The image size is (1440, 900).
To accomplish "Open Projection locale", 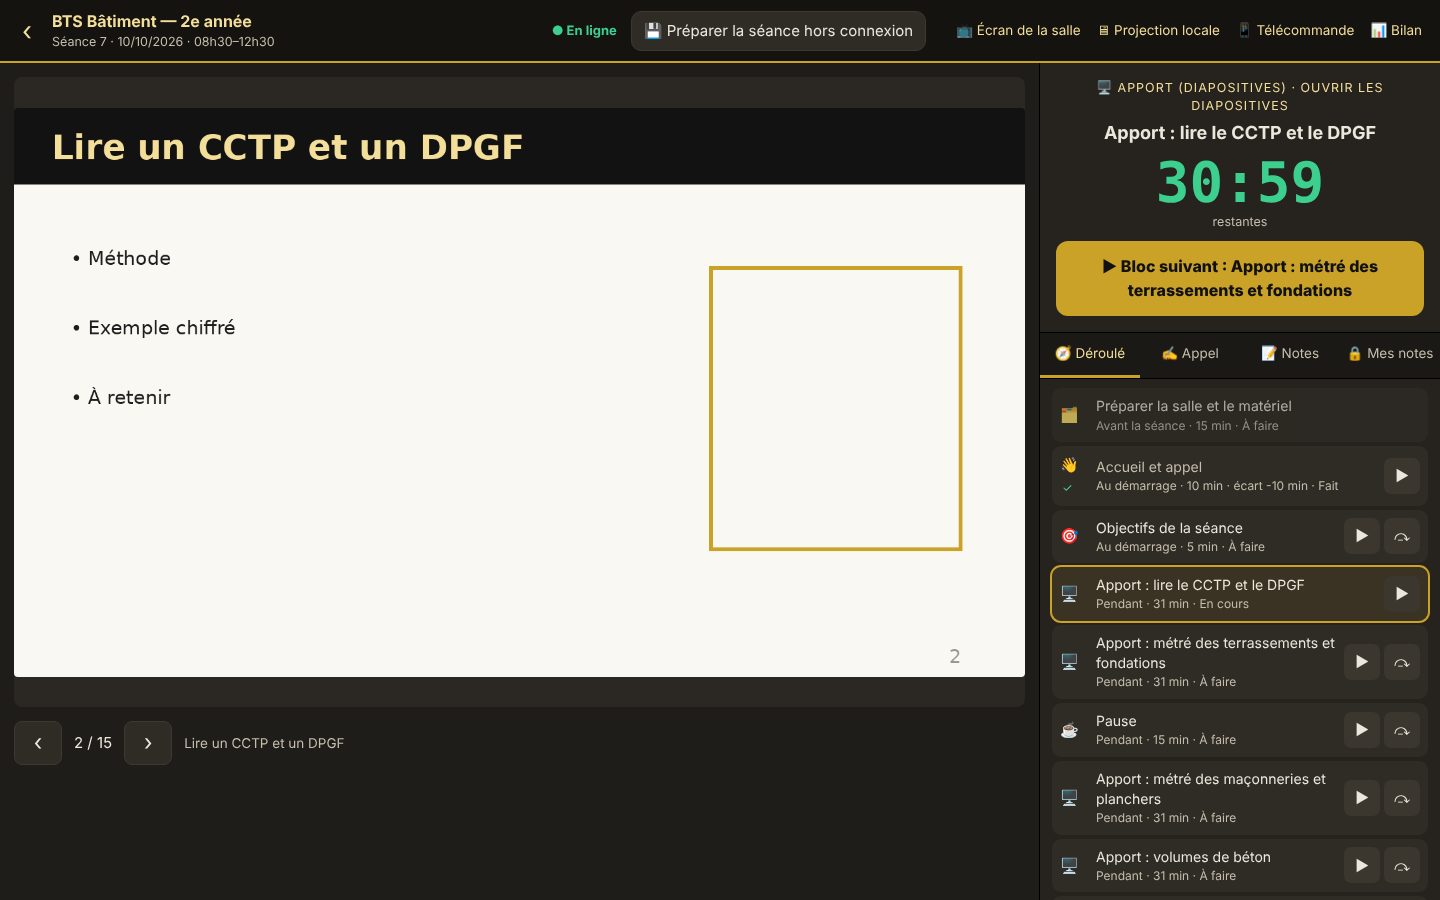I will pyautogui.click(x=1159, y=30).
